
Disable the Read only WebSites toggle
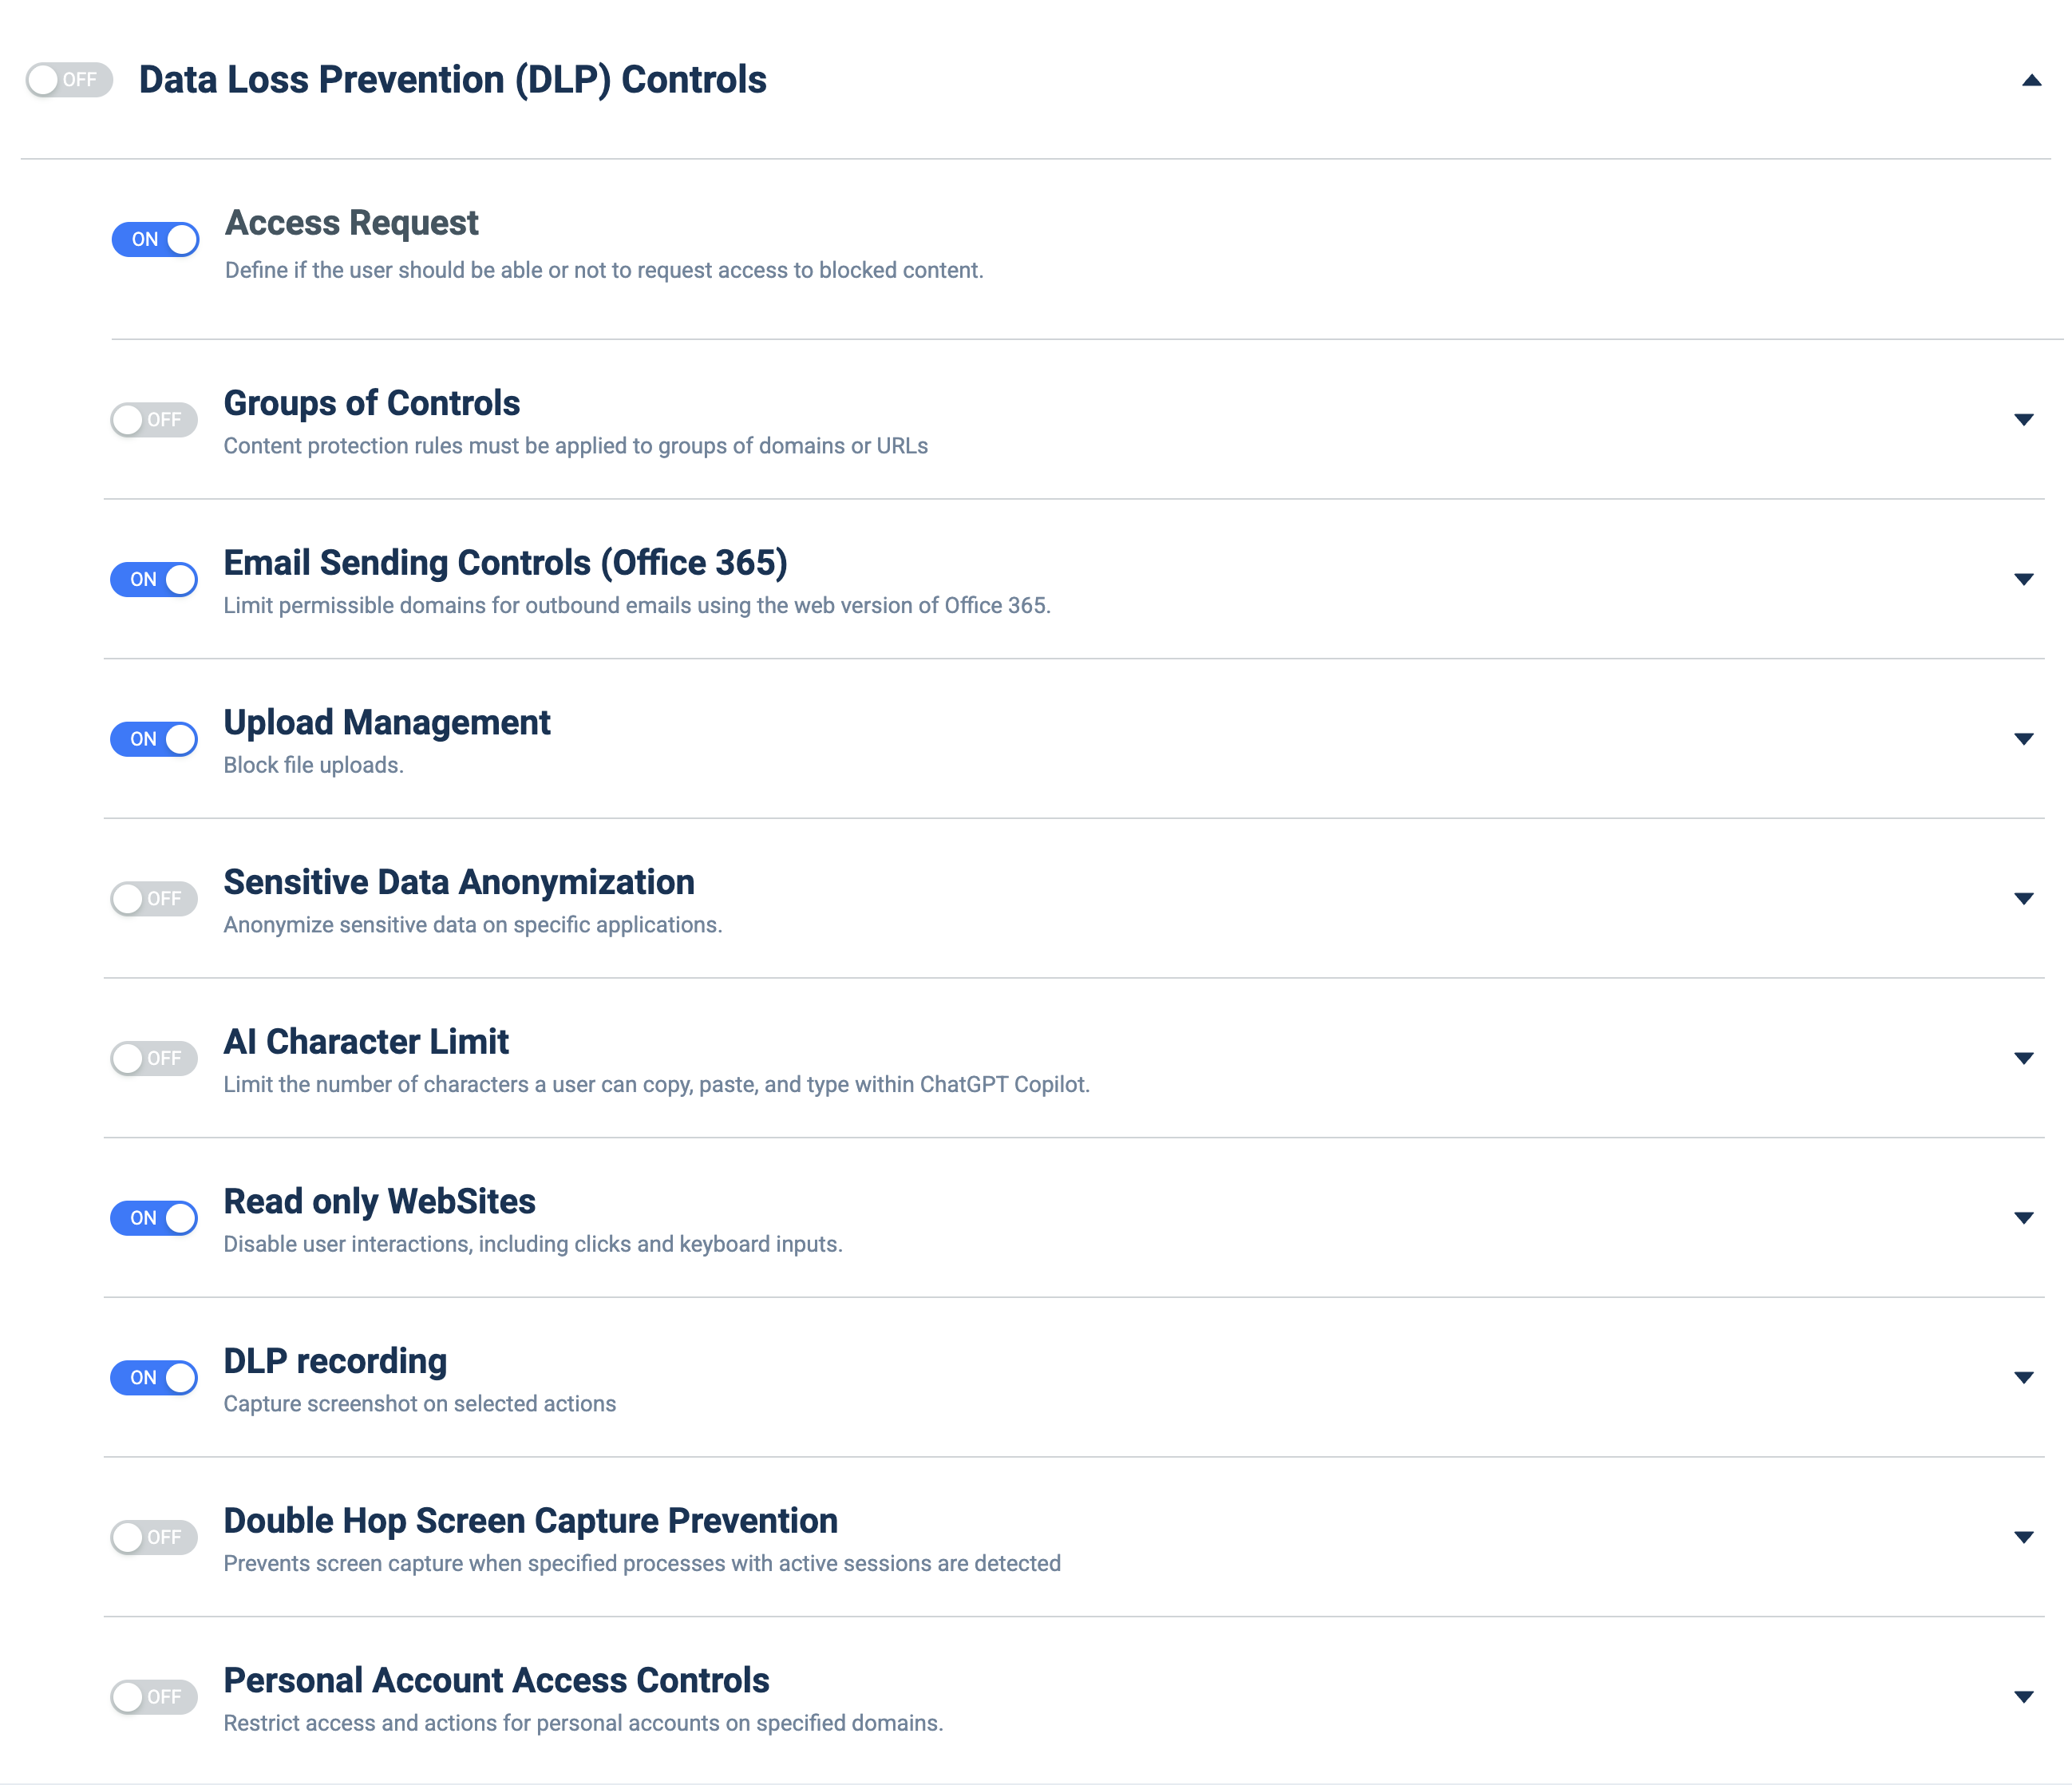pyautogui.click(x=154, y=1218)
